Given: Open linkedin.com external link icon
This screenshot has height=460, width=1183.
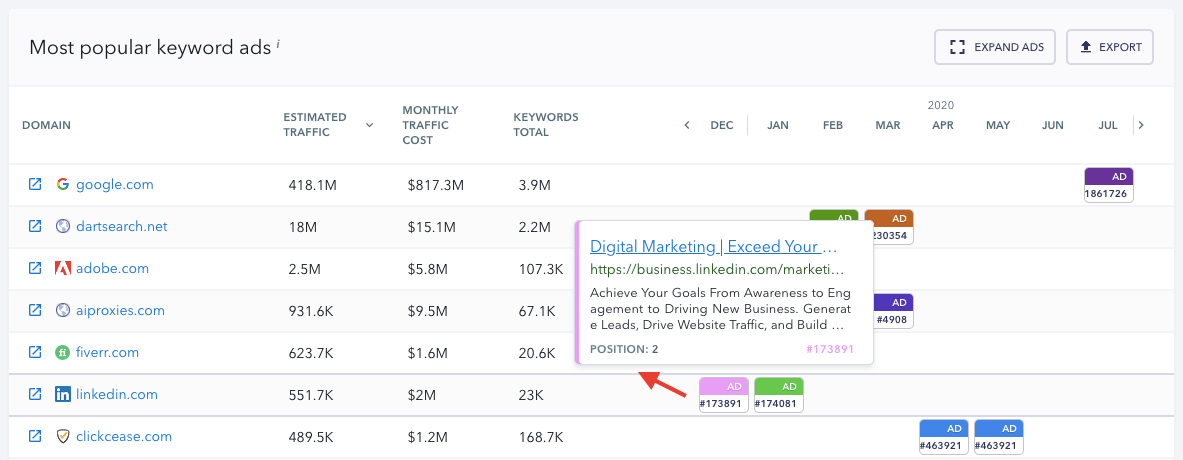Looking at the screenshot, I should pyautogui.click(x=35, y=394).
